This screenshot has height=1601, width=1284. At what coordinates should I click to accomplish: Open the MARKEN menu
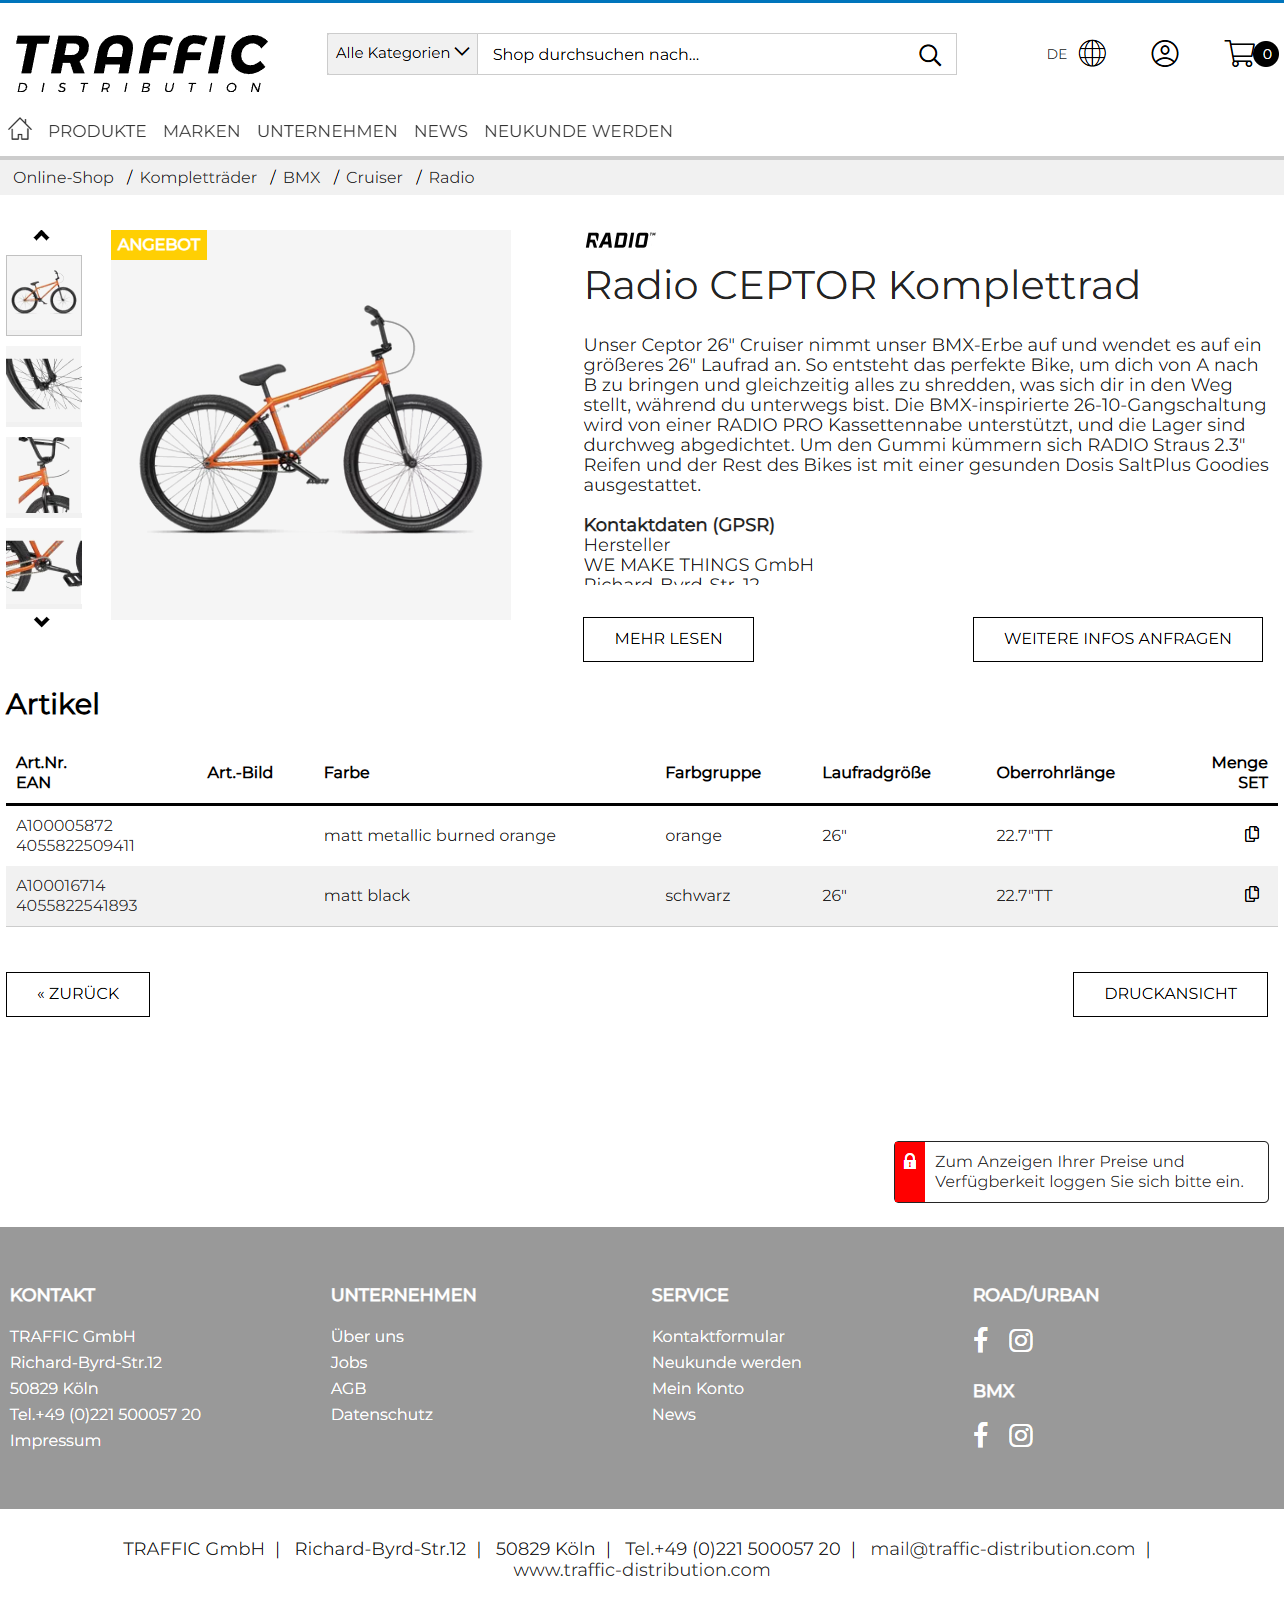click(x=201, y=131)
